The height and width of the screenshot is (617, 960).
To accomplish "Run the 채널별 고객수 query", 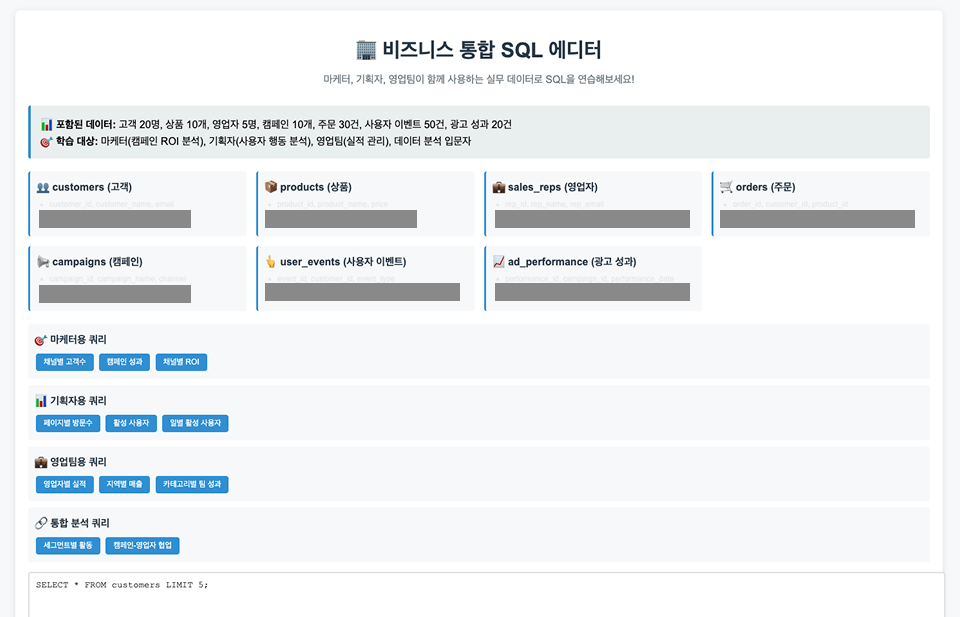I will click(64, 362).
